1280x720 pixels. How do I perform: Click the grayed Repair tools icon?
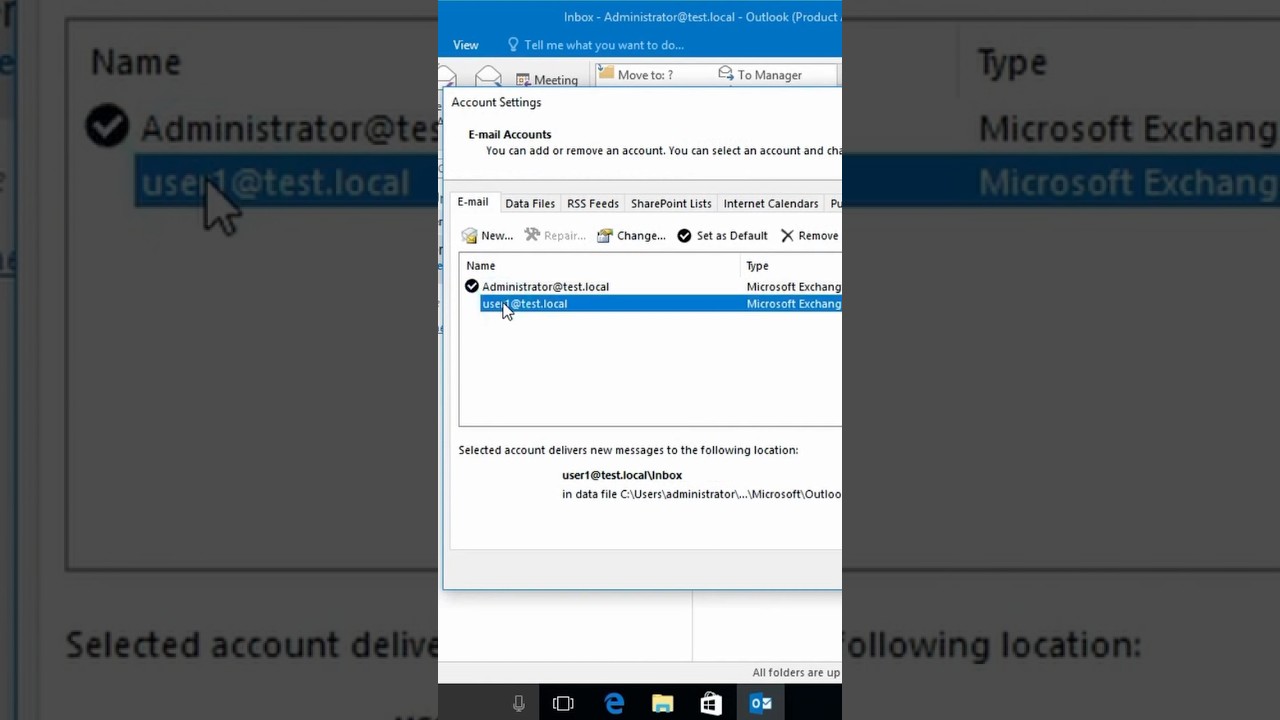(532, 235)
